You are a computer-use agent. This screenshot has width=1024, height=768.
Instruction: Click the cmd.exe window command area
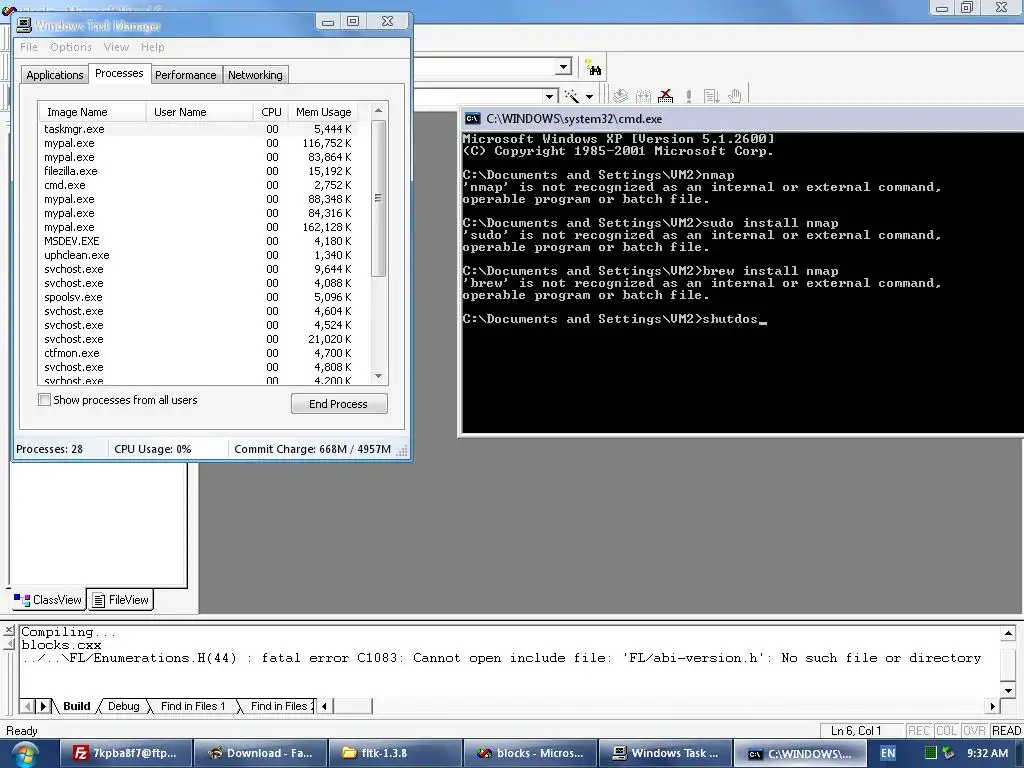click(x=743, y=282)
